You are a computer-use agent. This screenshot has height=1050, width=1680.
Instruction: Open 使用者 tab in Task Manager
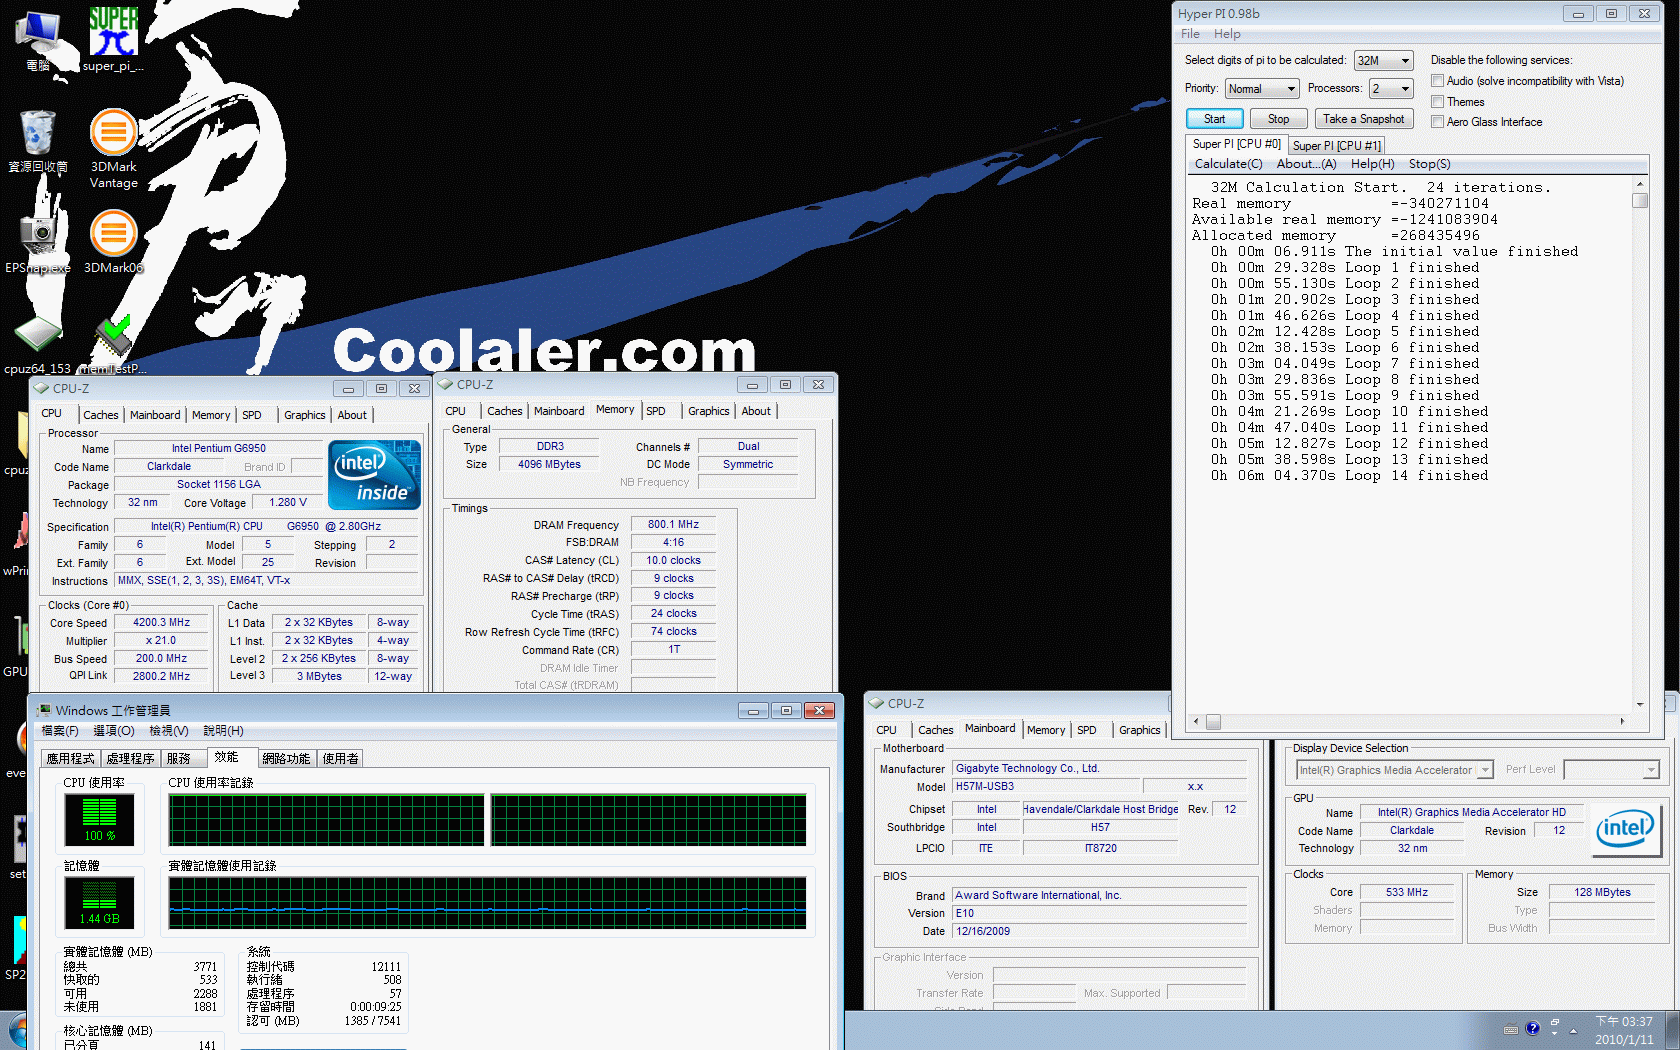click(x=341, y=759)
